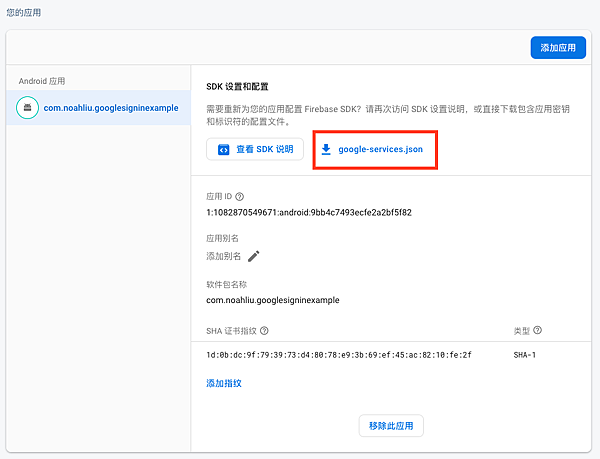Open 查看 SDK 说明
The image size is (600, 459).
[255, 149]
